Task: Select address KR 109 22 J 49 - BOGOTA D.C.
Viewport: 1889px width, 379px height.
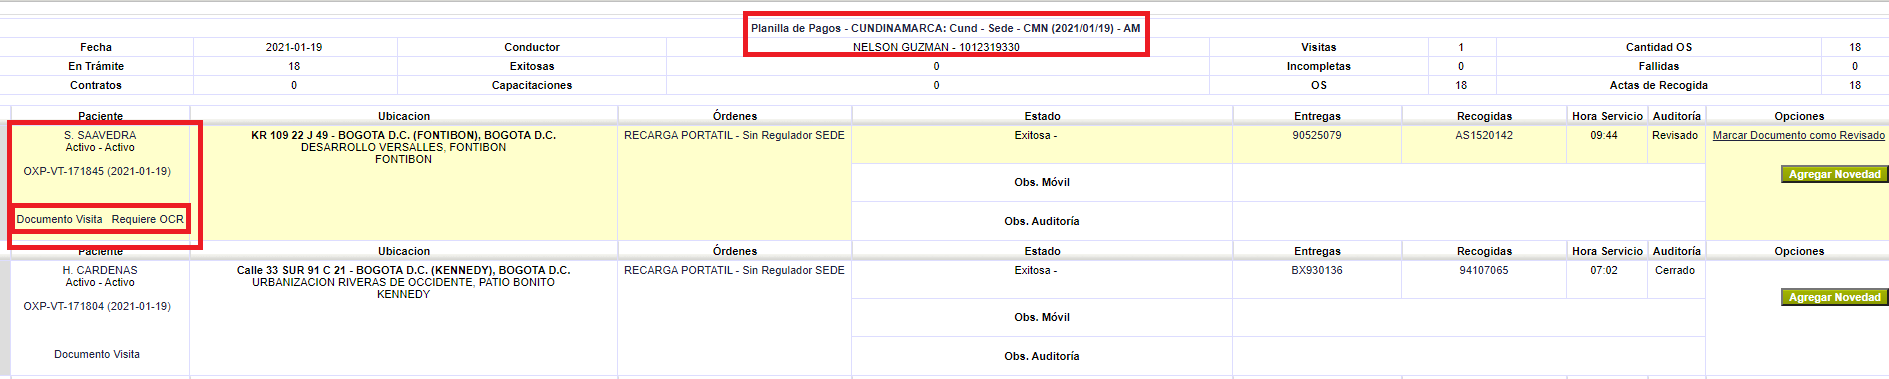Action: (403, 135)
